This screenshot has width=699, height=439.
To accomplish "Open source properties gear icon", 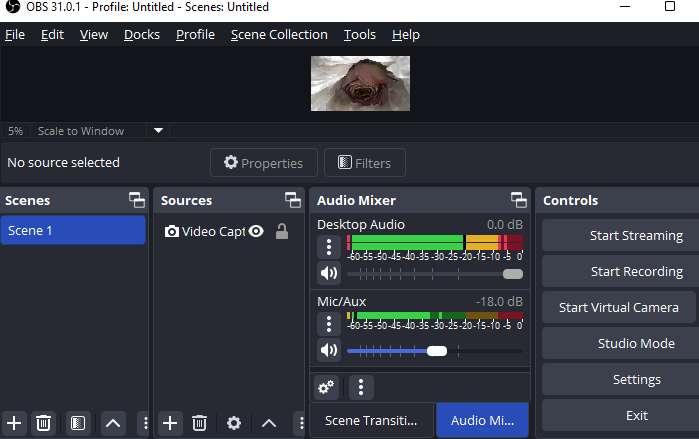I will (x=234, y=423).
